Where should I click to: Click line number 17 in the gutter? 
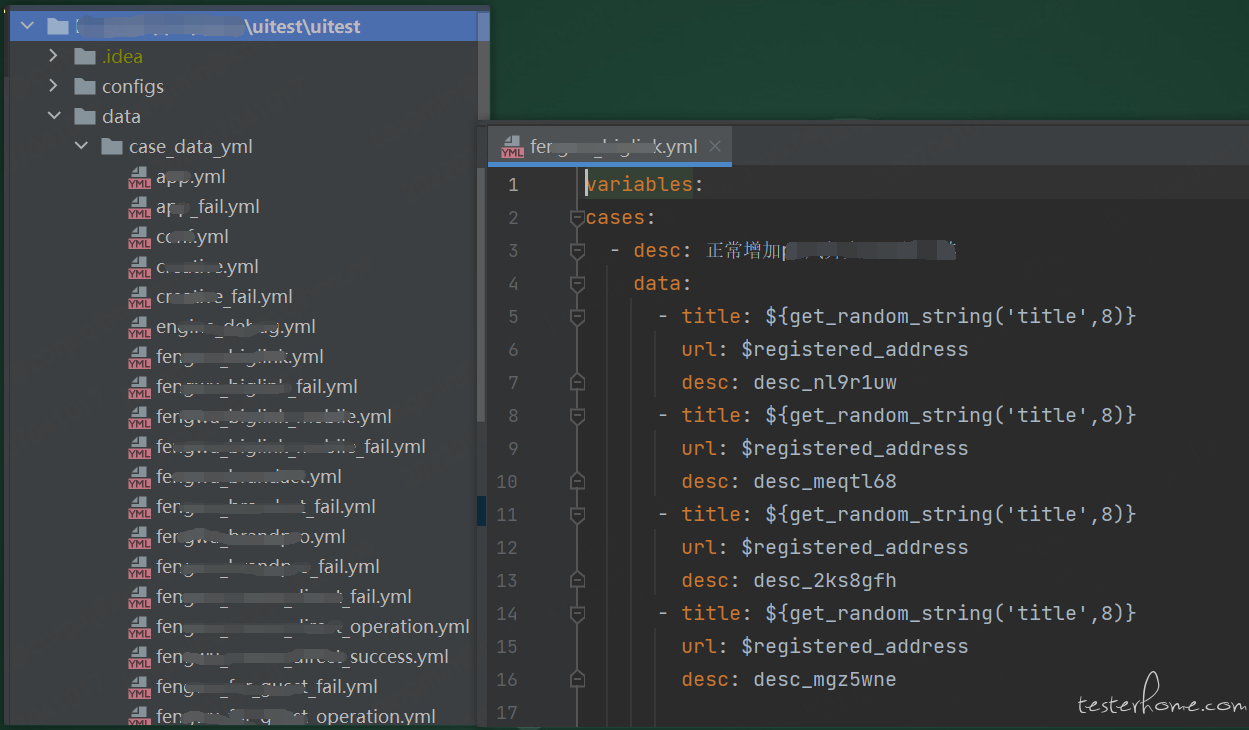pyautogui.click(x=507, y=712)
